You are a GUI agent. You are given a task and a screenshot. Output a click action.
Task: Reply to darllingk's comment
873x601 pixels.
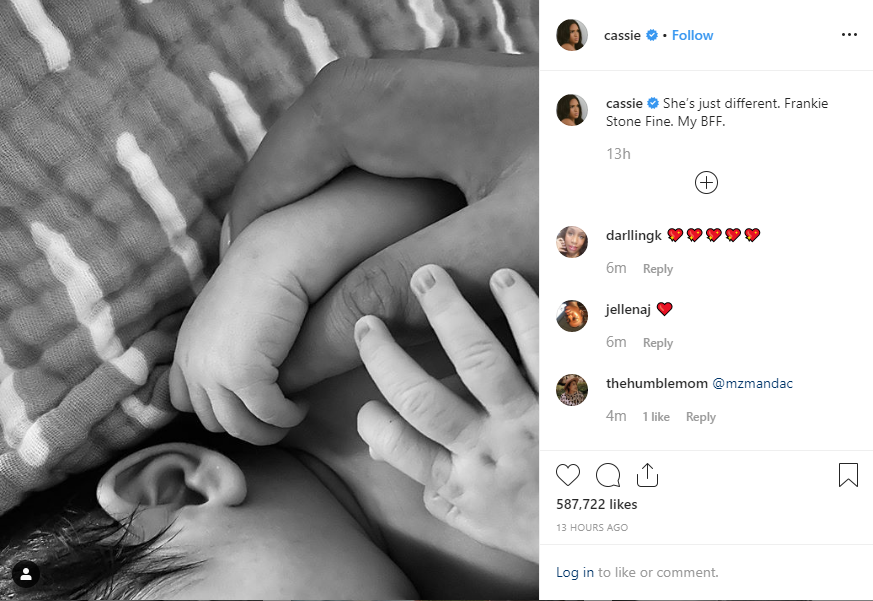[x=658, y=268]
